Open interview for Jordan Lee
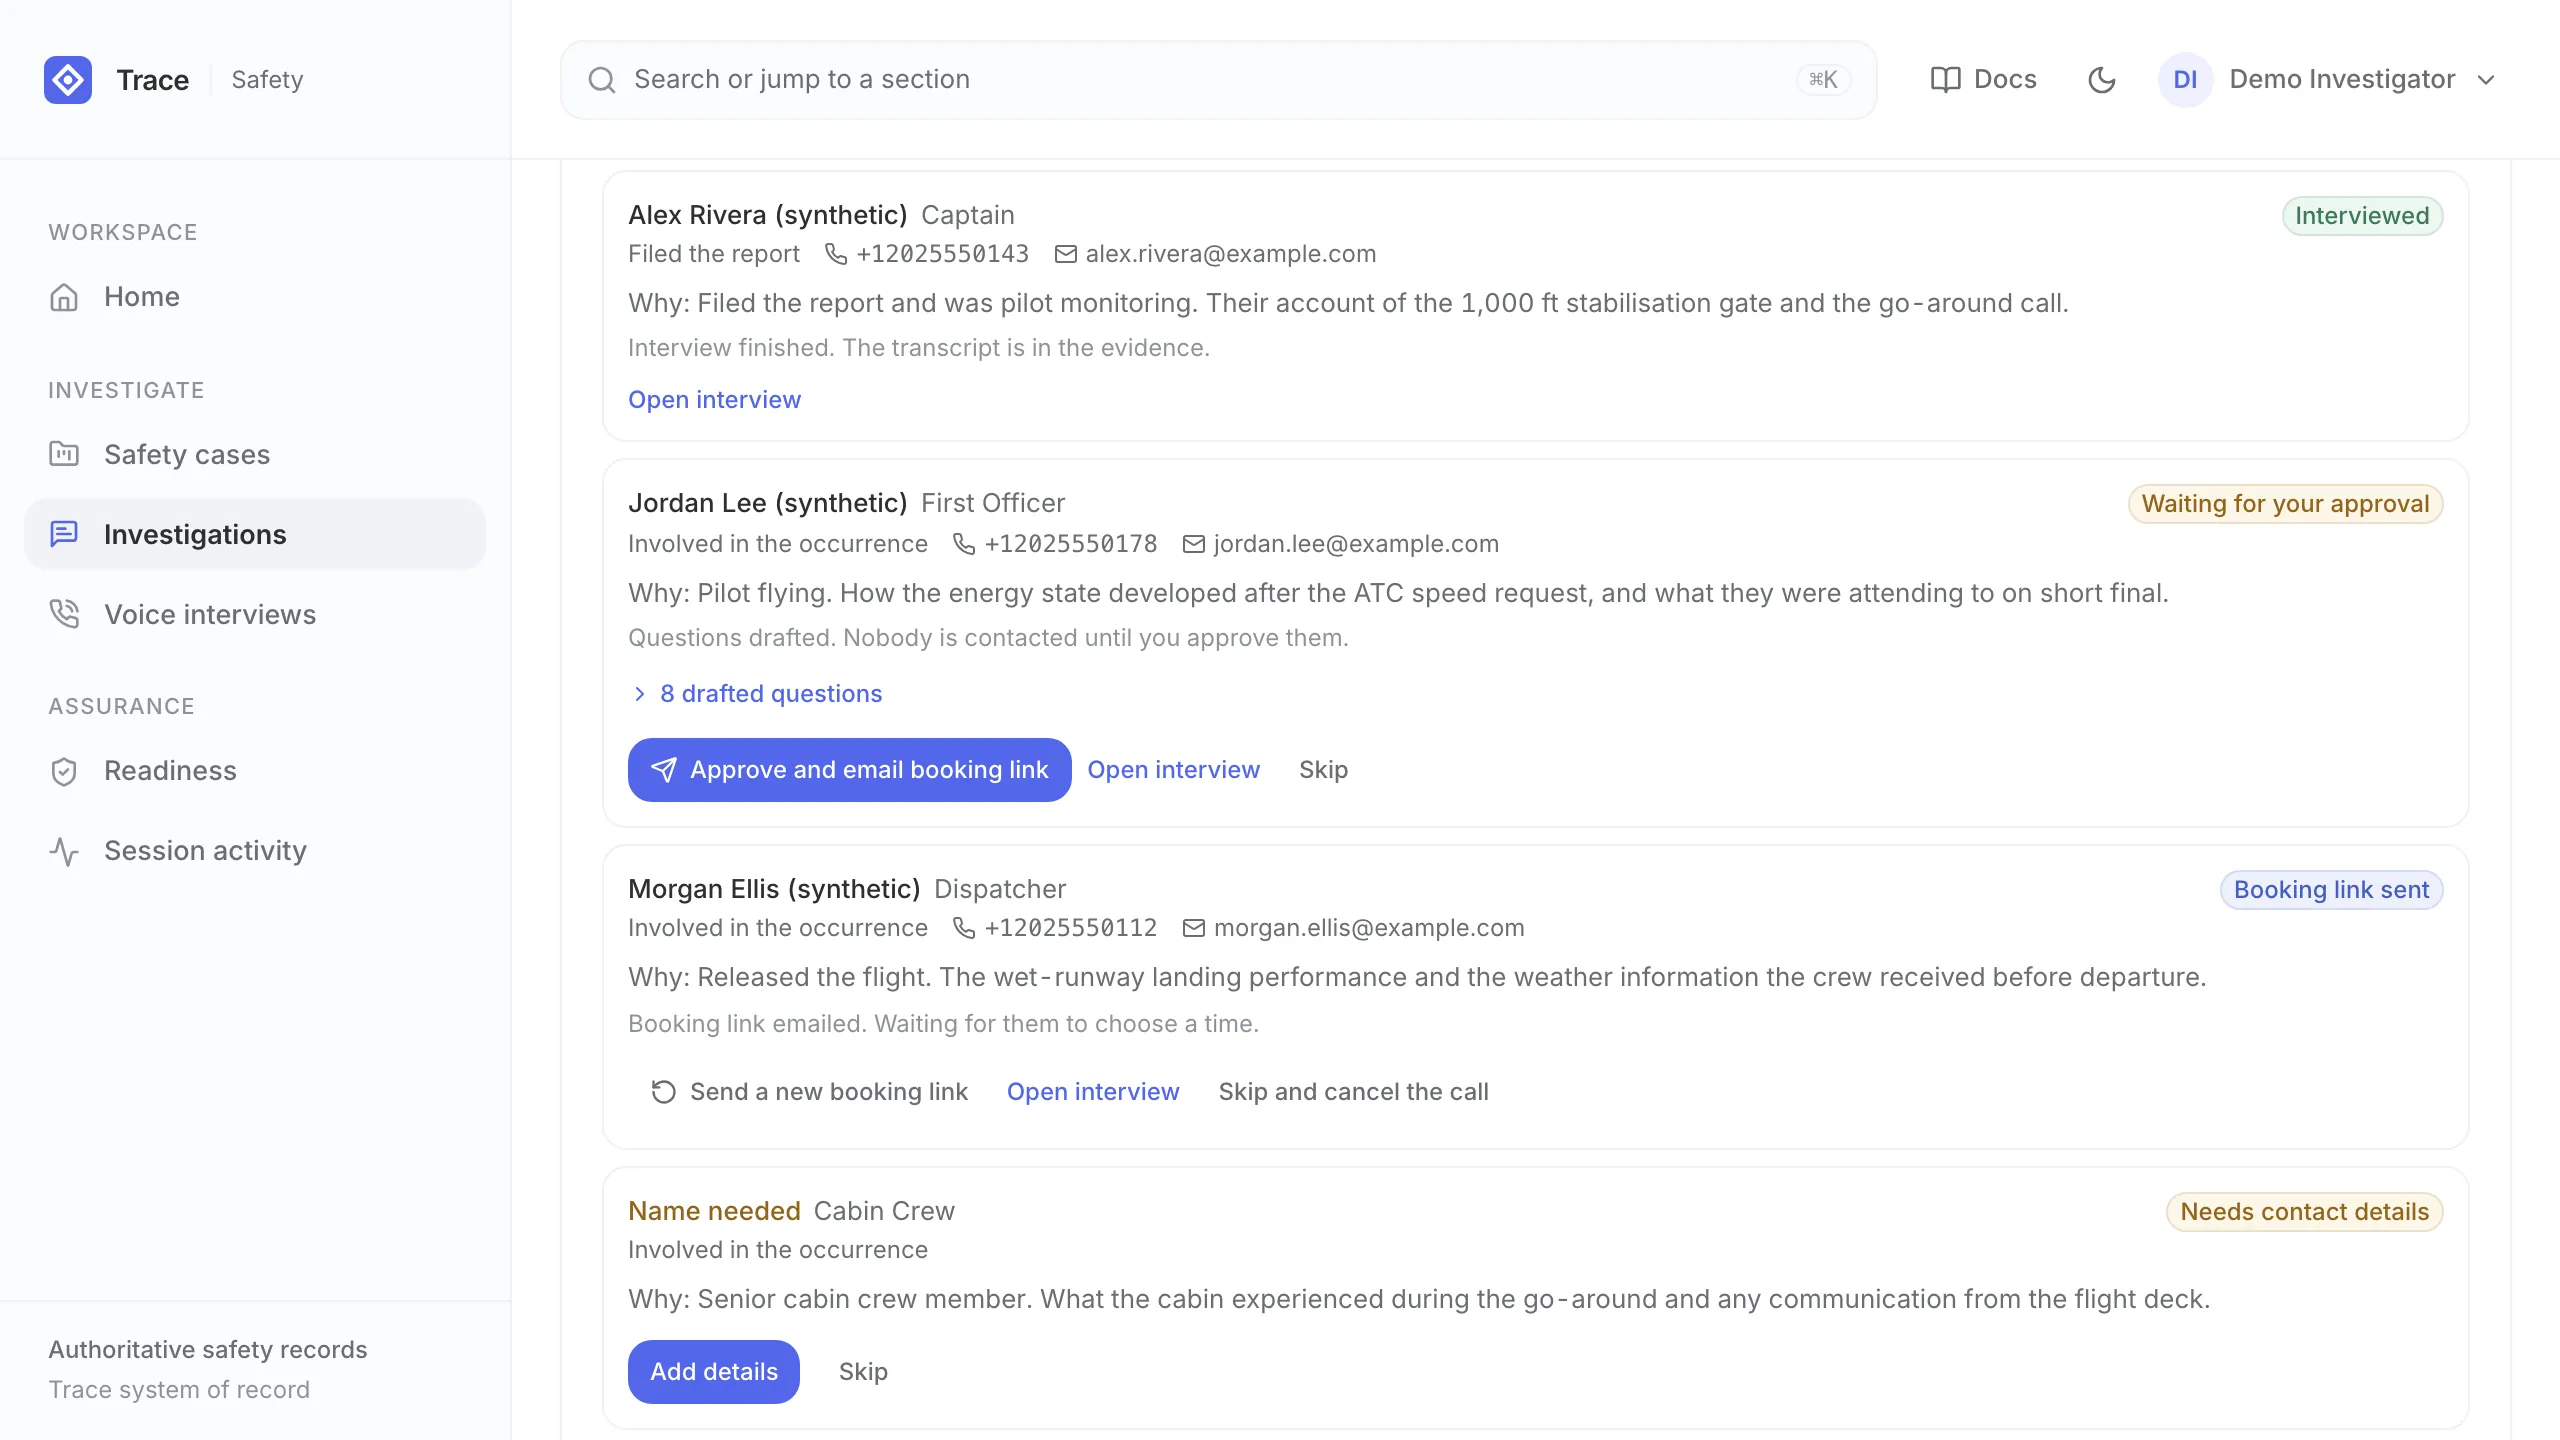 1173,770
